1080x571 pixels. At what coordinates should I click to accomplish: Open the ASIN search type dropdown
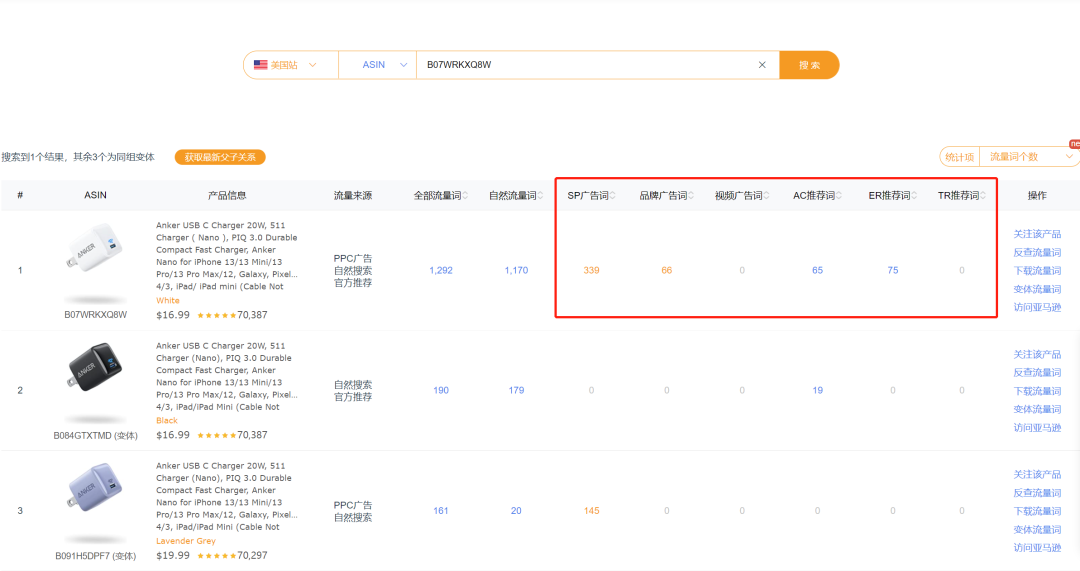tap(377, 65)
